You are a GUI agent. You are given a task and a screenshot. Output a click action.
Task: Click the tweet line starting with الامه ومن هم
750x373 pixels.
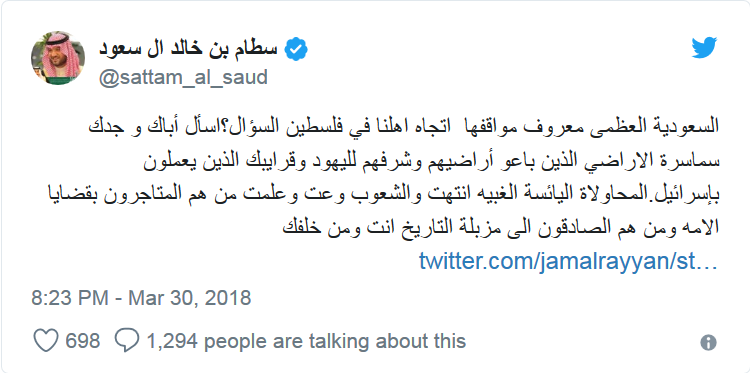pos(501,226)
